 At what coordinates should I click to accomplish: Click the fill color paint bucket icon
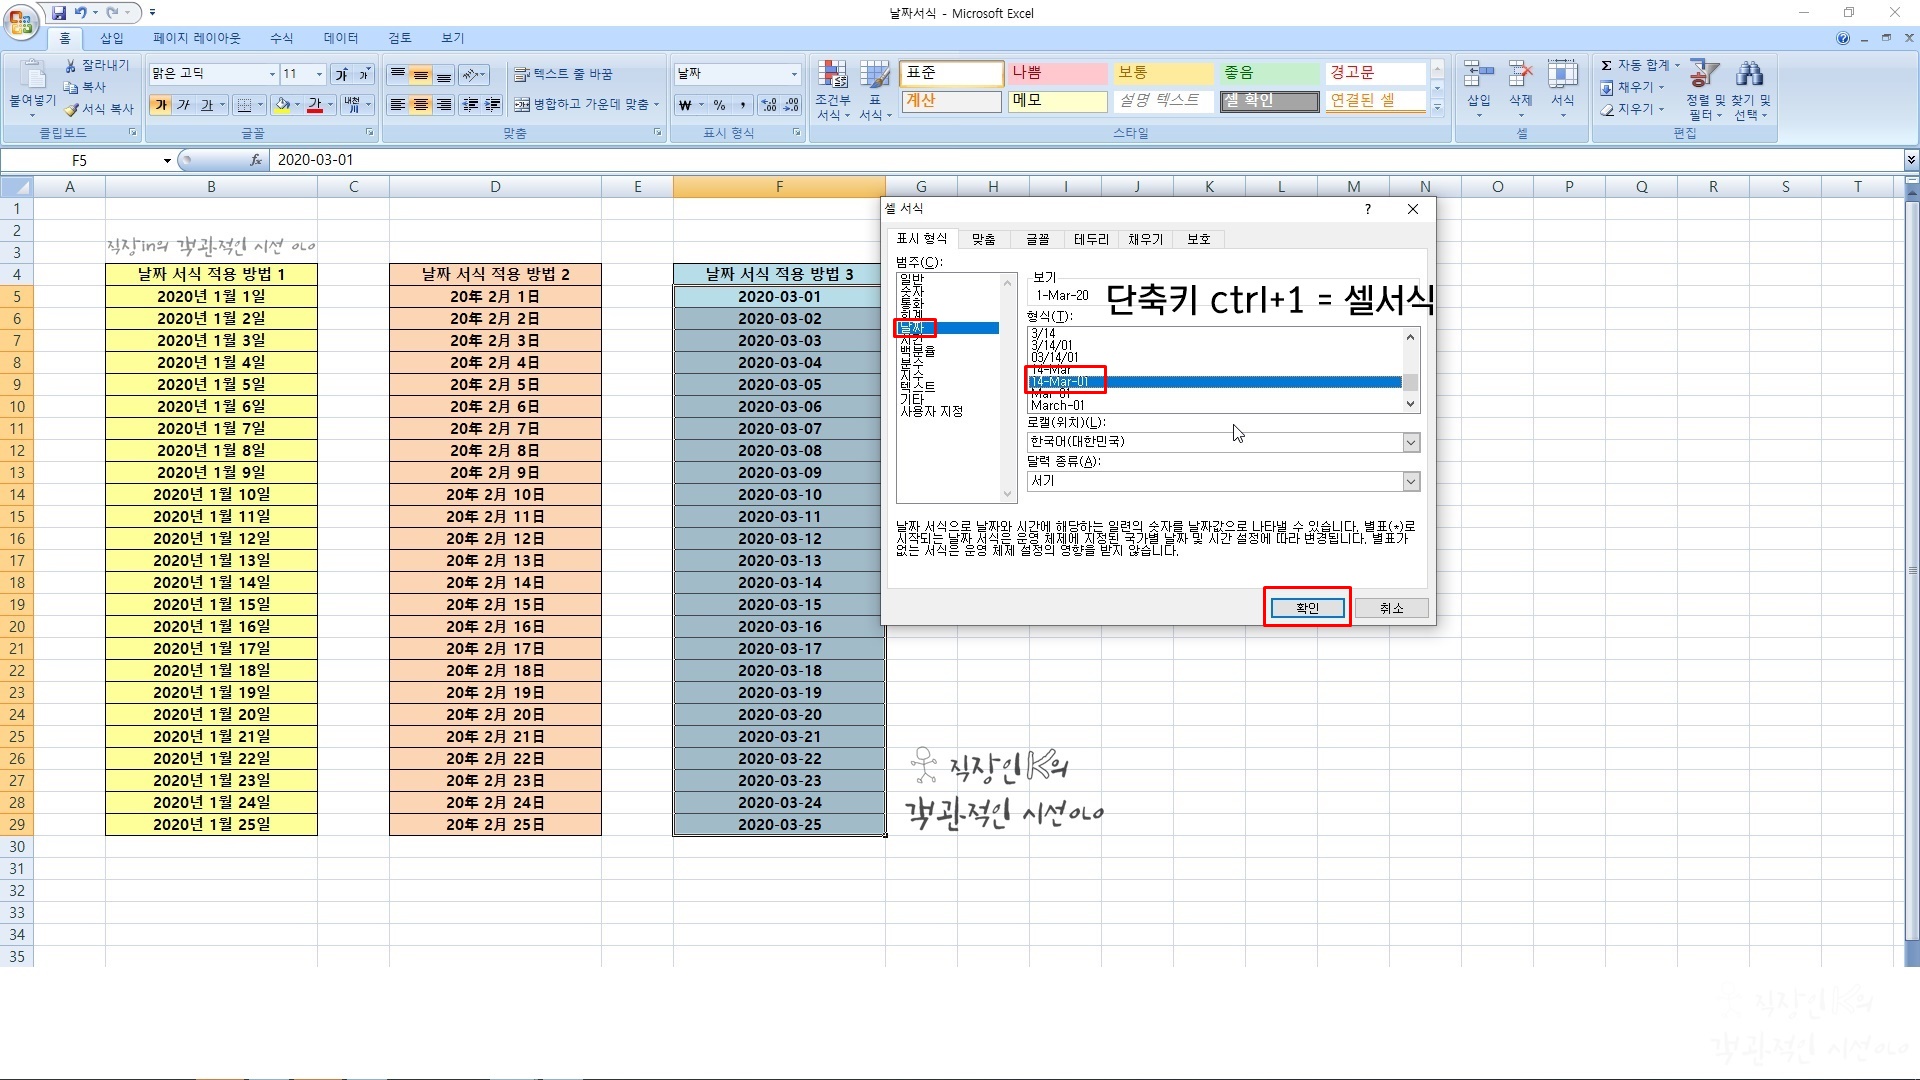tap(283, 105)
